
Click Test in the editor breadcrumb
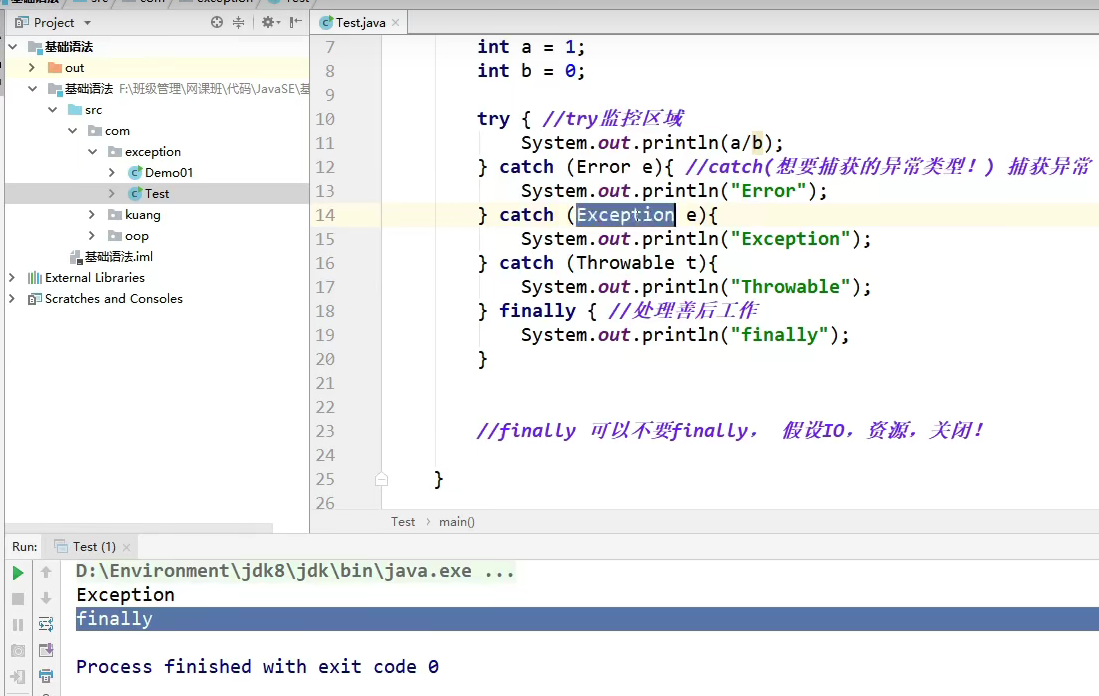[403, 521]
